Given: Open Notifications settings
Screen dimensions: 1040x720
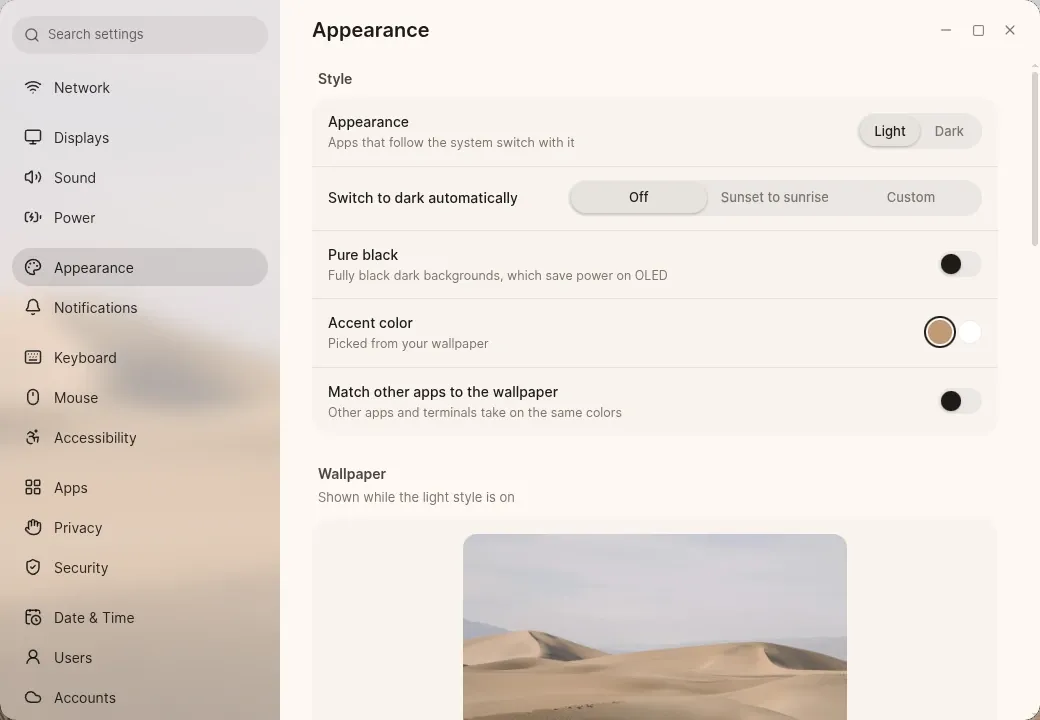Looking at the screenshot, I should pos(140,307).
